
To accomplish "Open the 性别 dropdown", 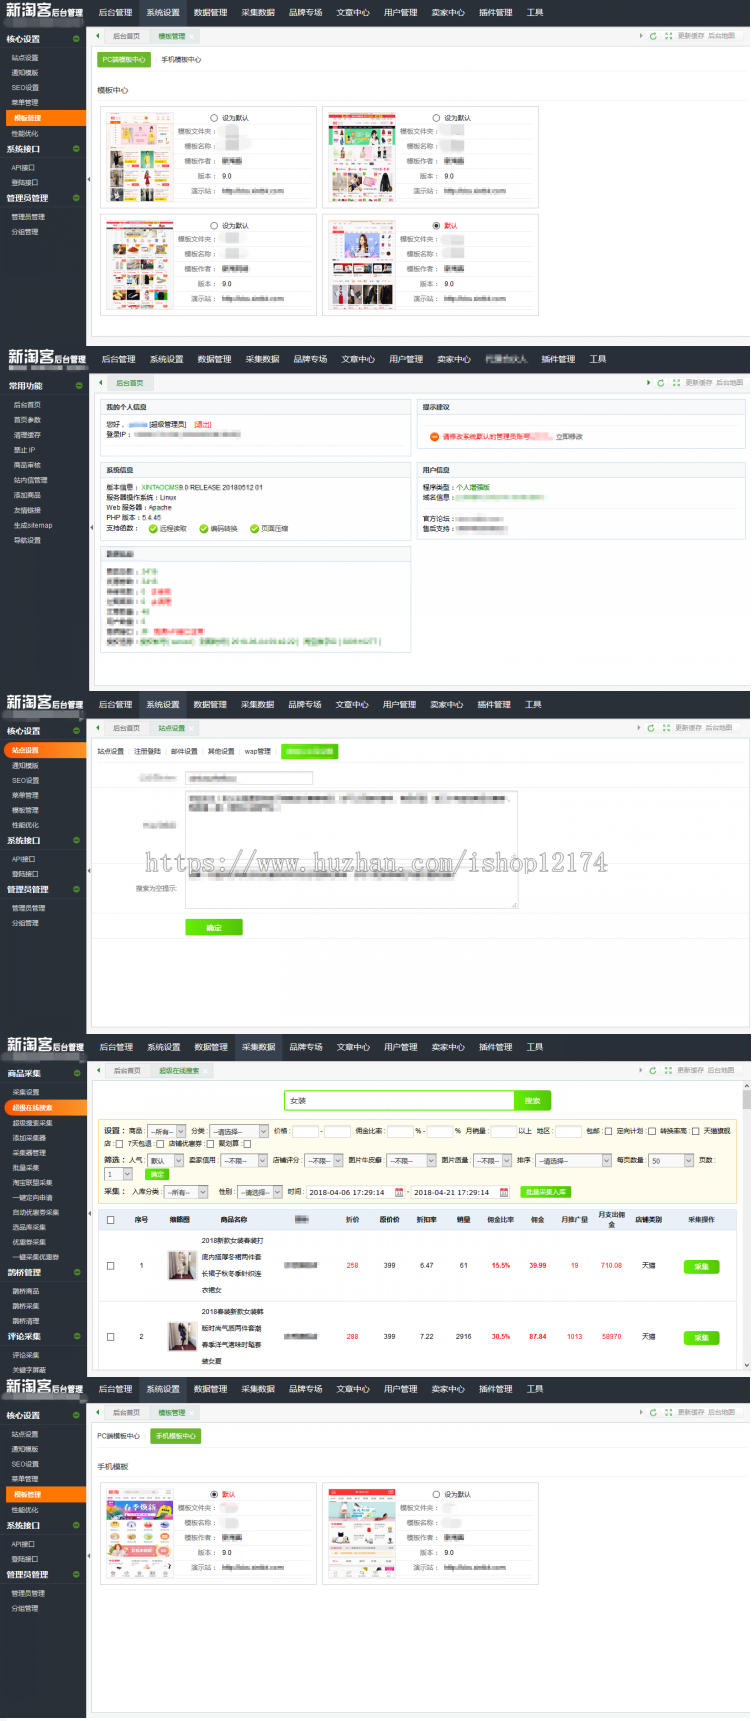I will pos(260,1192).
